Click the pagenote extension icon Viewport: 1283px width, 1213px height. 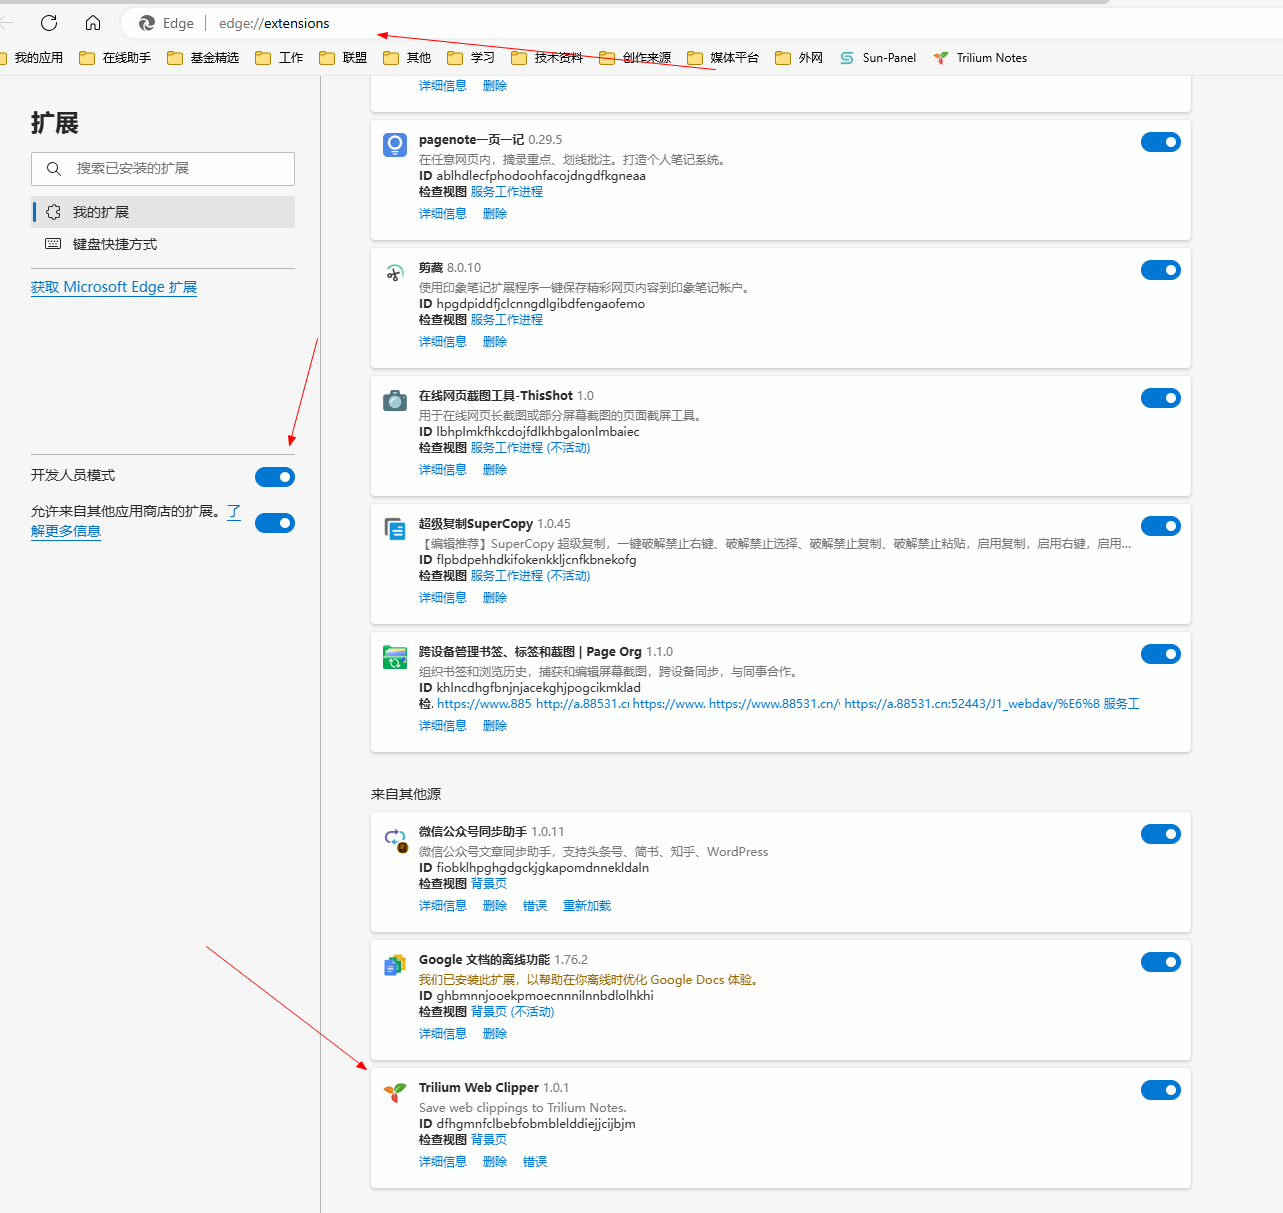[395, 145]
